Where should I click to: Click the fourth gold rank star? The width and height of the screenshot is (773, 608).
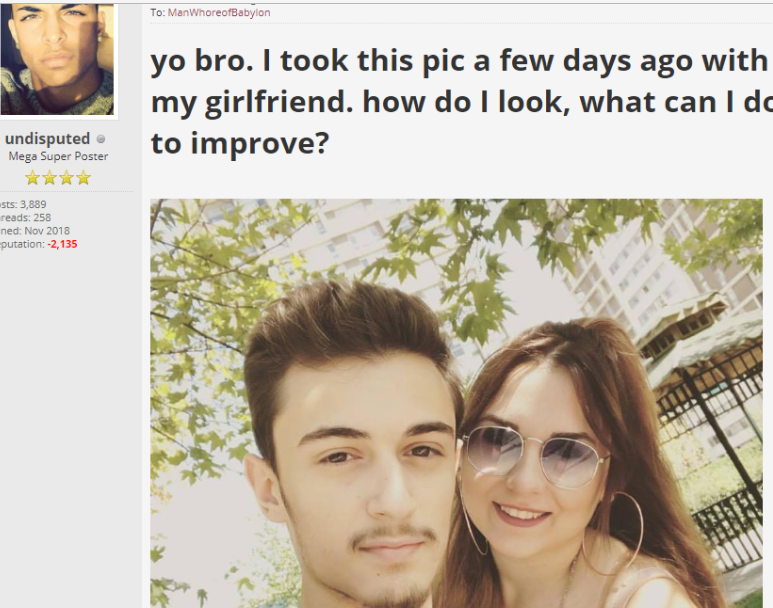(x=83, y=178)
